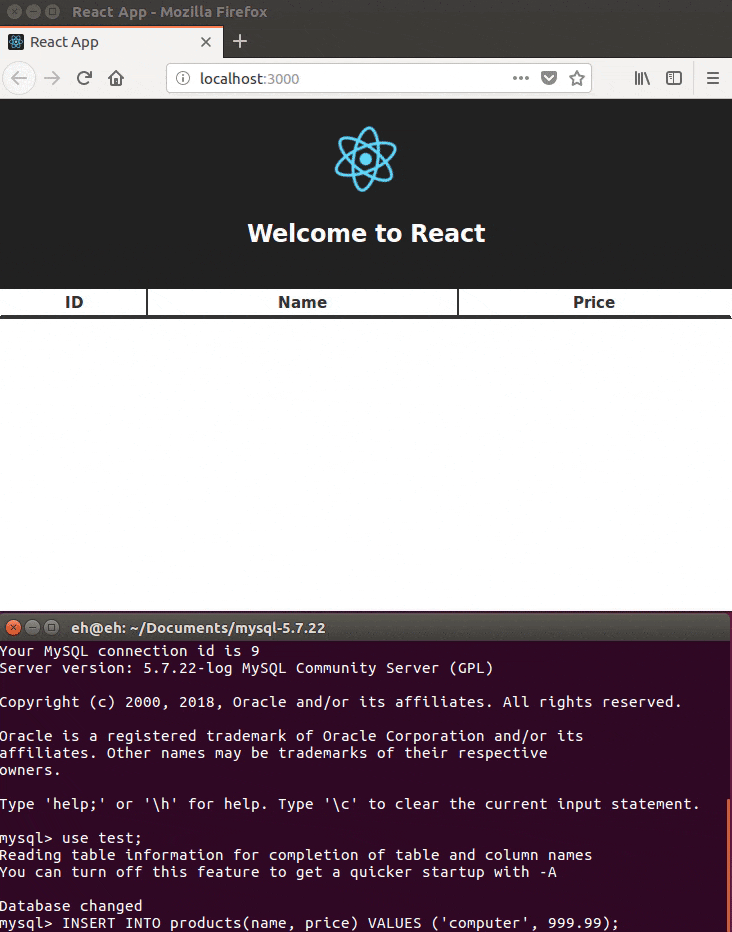This screenshot has height=932, width=732.
Task: Click the Name column header
Action: click(x=302, y=302)
